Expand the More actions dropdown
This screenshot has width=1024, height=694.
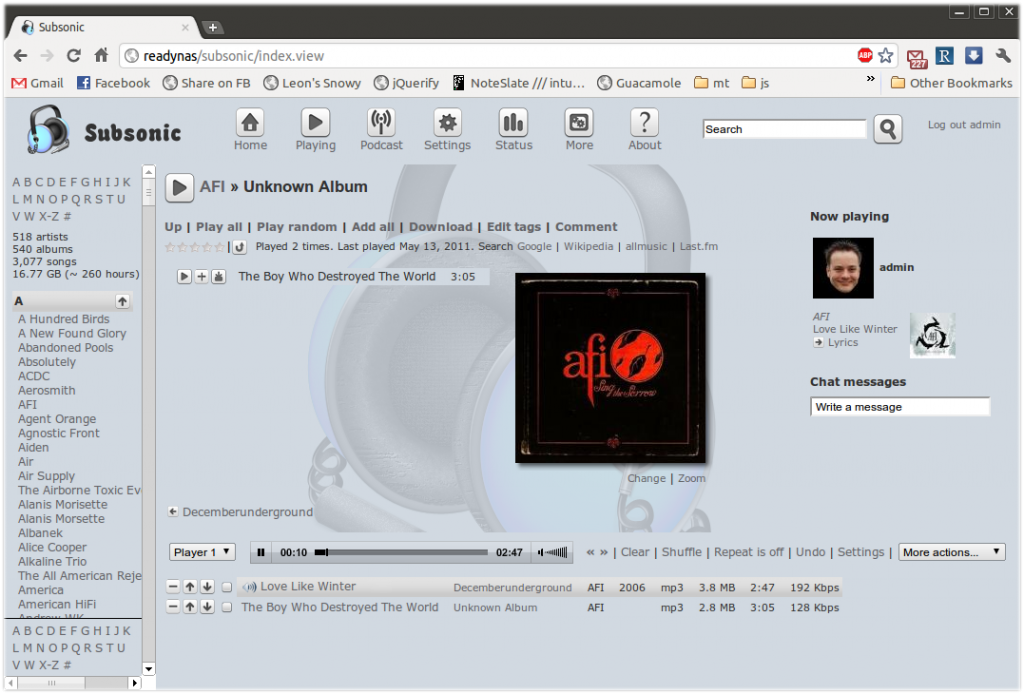[x=952, y=552]
